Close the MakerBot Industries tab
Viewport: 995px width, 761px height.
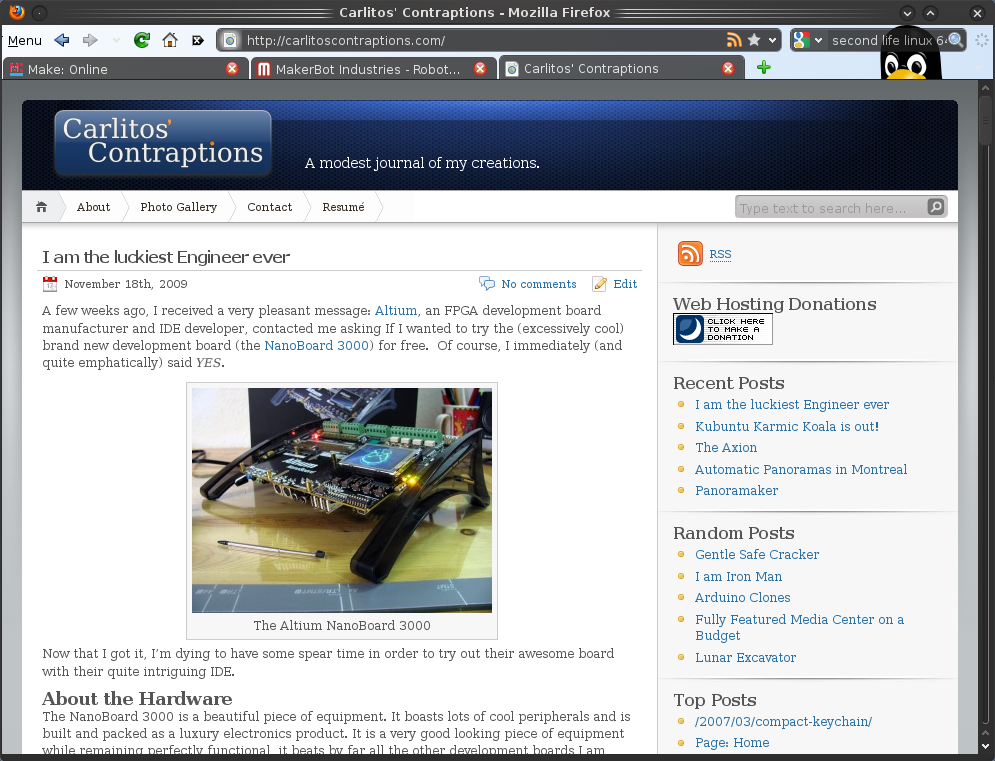tap(480, 69)
